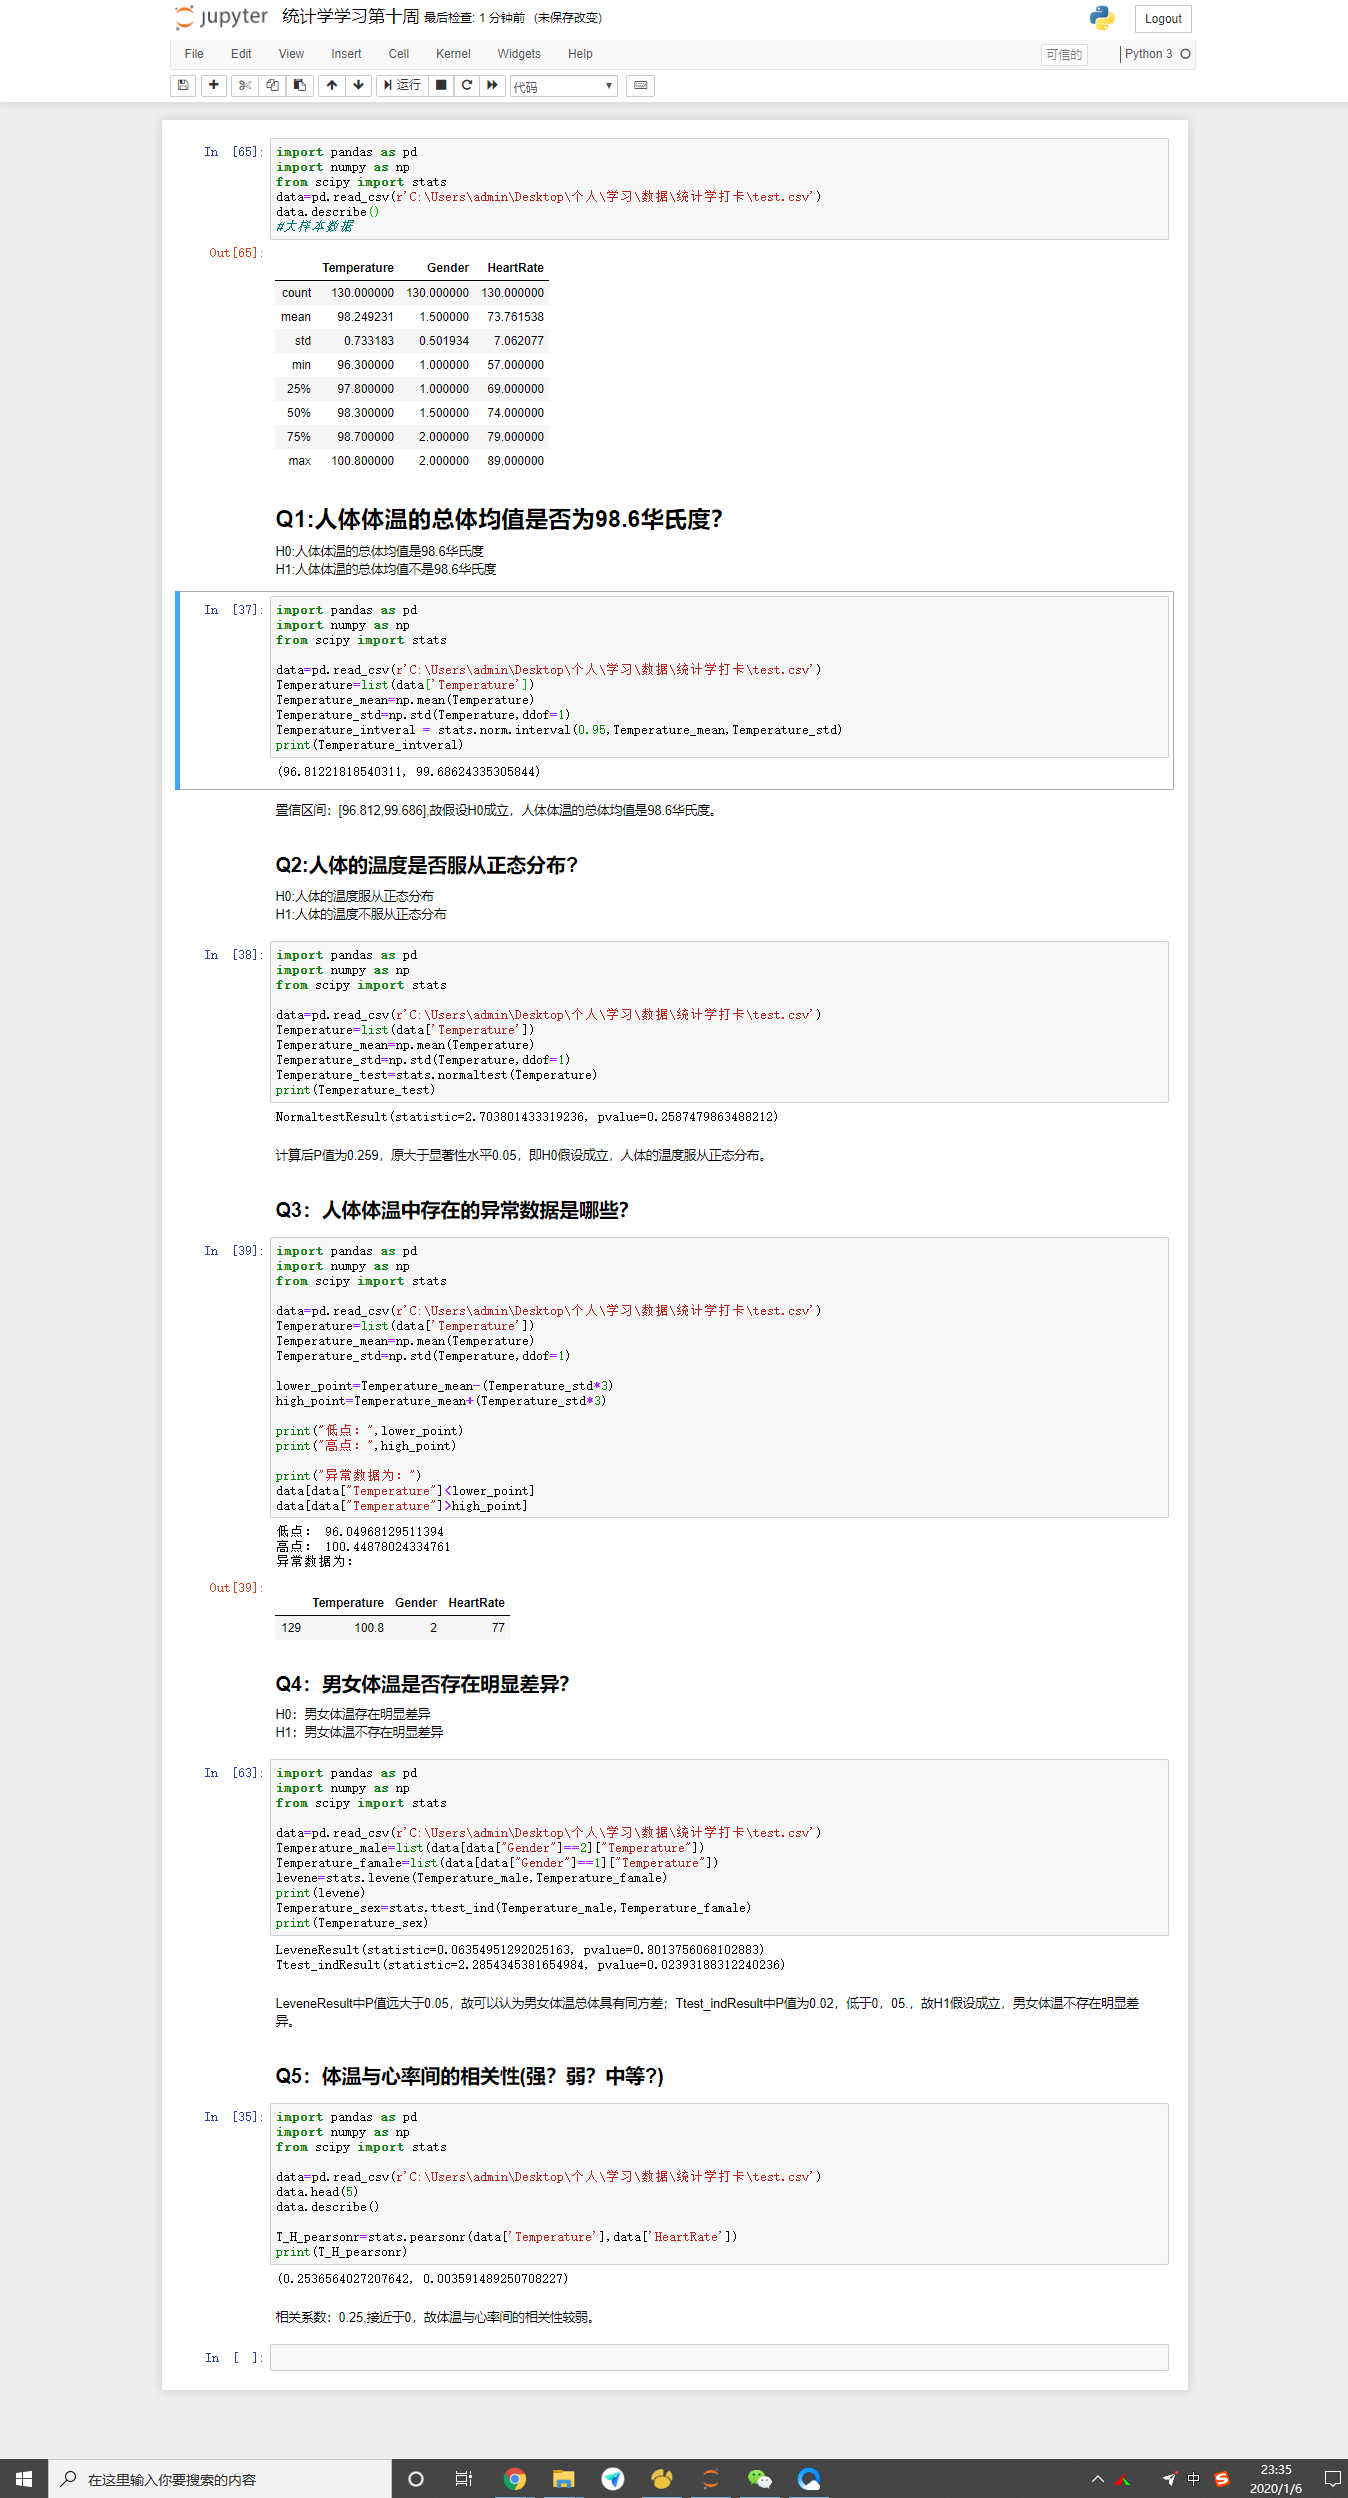This screenshot has width=1348, height=2498.
Task: Click the save and checkpoint icon
Action: click(183, 86)
